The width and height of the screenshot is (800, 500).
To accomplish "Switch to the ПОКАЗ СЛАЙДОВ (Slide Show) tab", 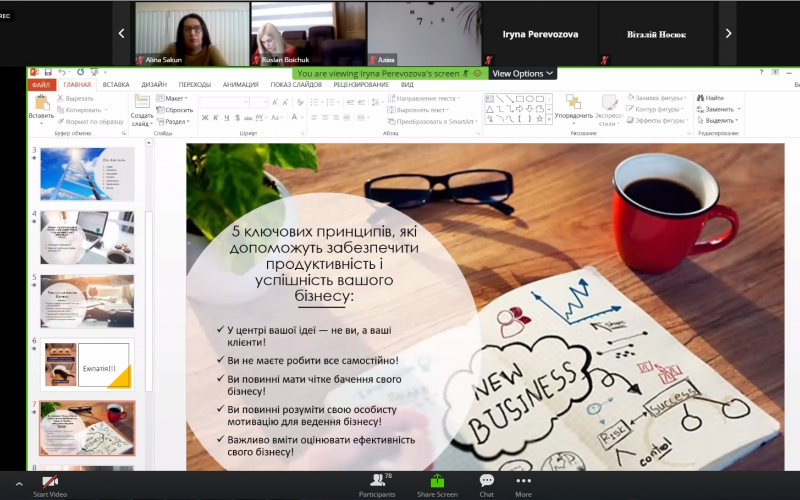I will (x=296, y=85).
